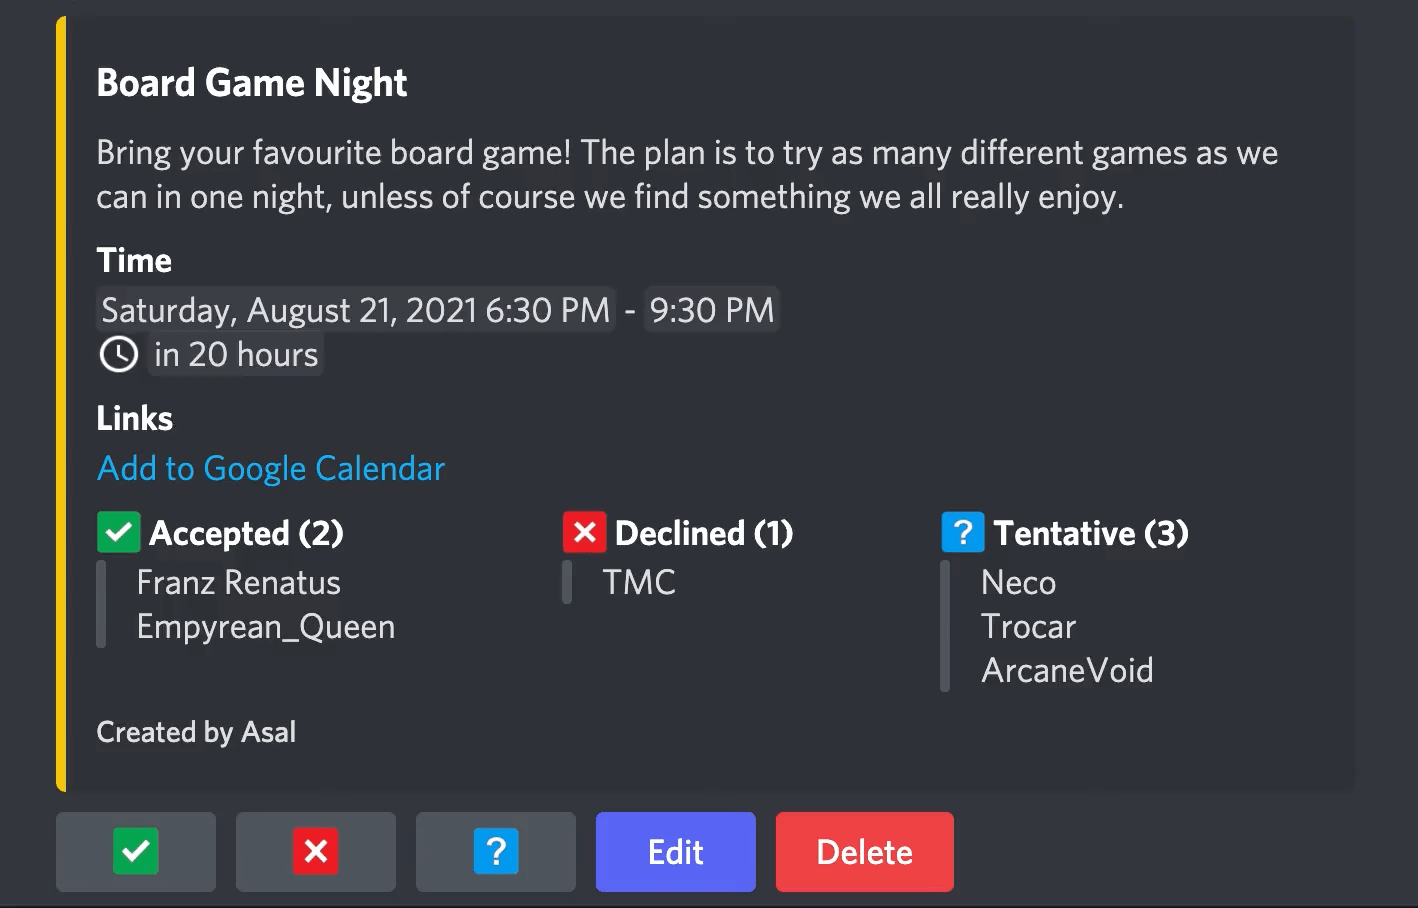This screenshot has height=908, width=1418.
Task: Click the green check icon next to Accepted
Action: 118,533
